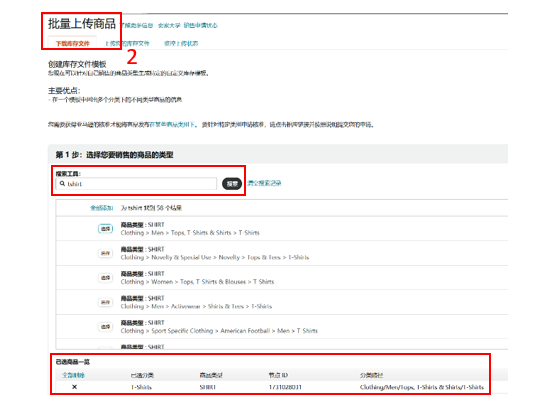This screenshot has width=542, height=415.
Task: Click the inline blue link in the approval notice
Action: tap(173, 124)
